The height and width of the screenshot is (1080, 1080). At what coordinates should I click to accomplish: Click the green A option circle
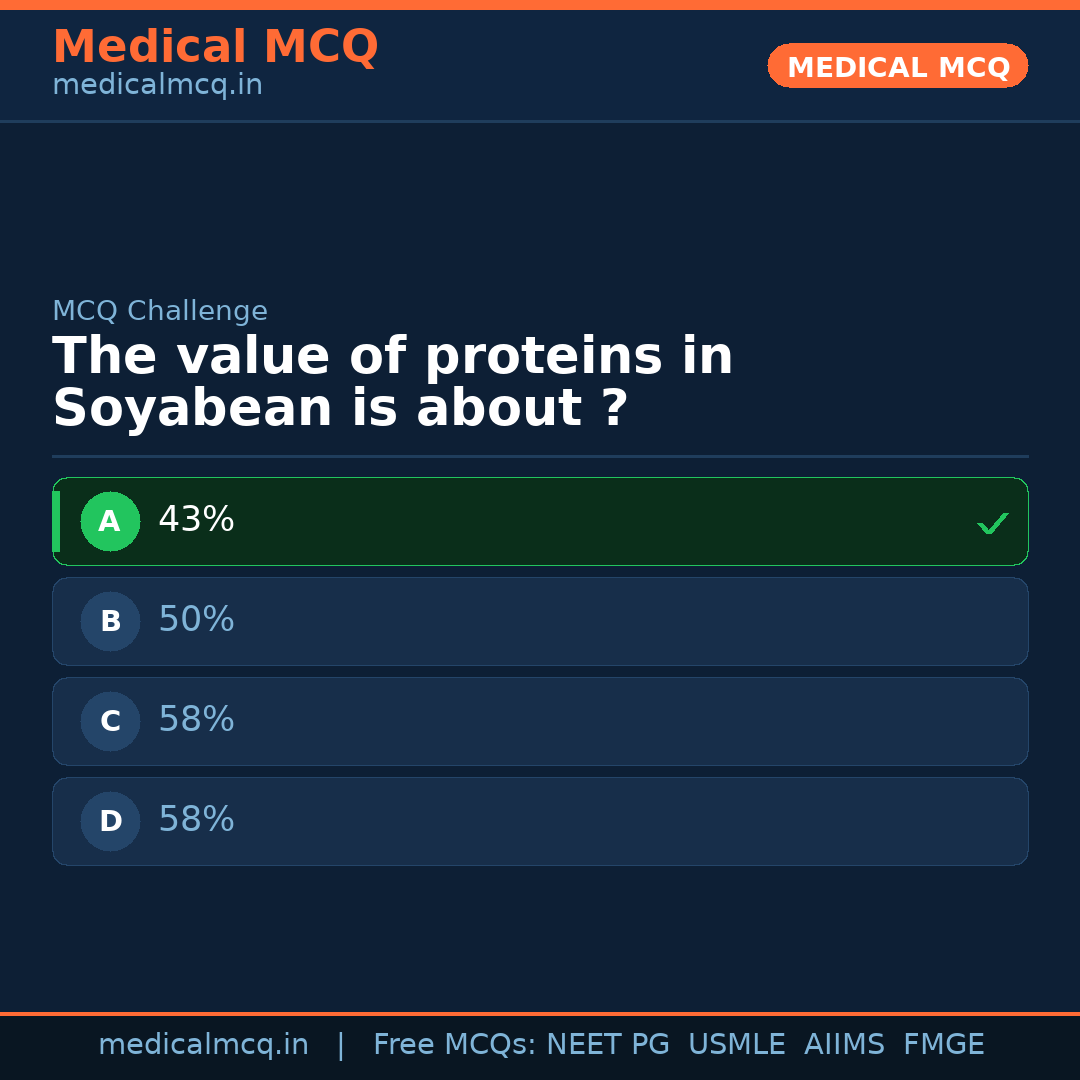110,521
